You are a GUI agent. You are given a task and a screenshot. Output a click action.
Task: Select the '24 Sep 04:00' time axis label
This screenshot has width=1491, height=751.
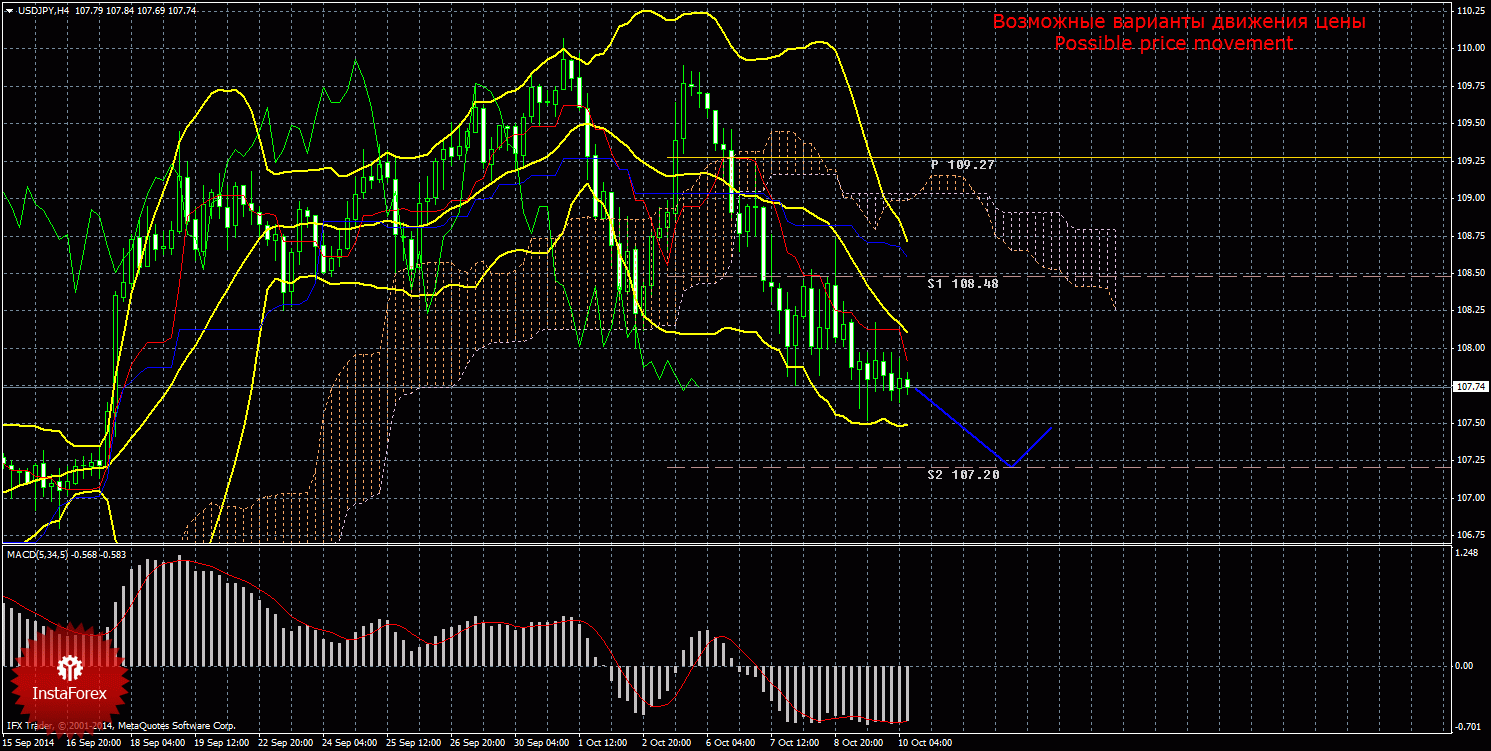click(x=350, y=743)
